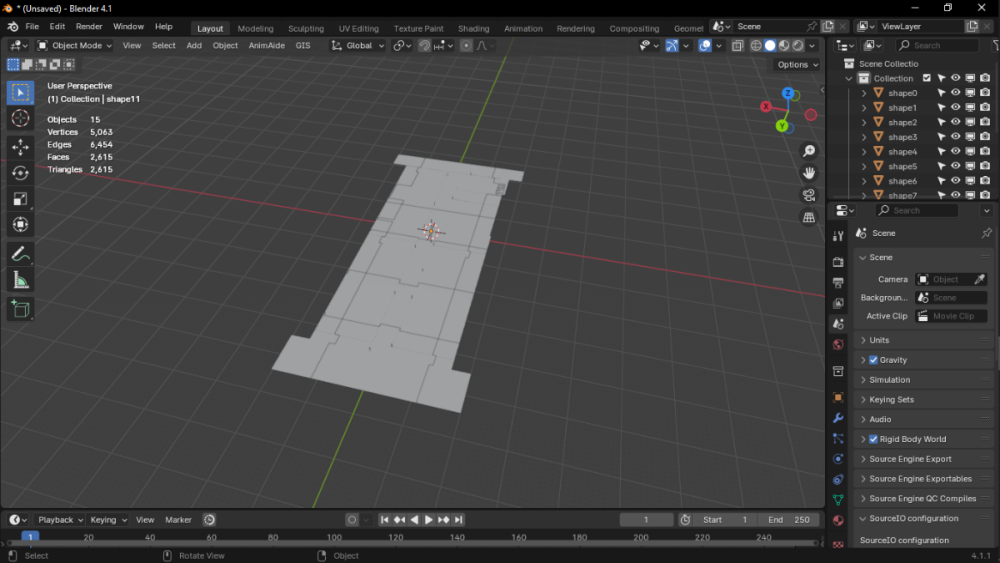Select the Measure tool
1000x563 pixels.
point(20,281)
